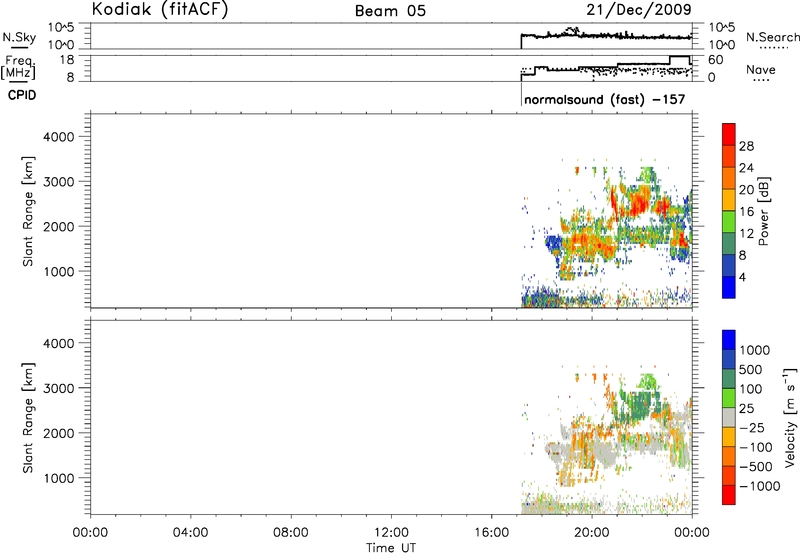This screenshot has height=554, width=800.
Task: Click the 'N.Sky' legend label
Action: pos(19,37)
